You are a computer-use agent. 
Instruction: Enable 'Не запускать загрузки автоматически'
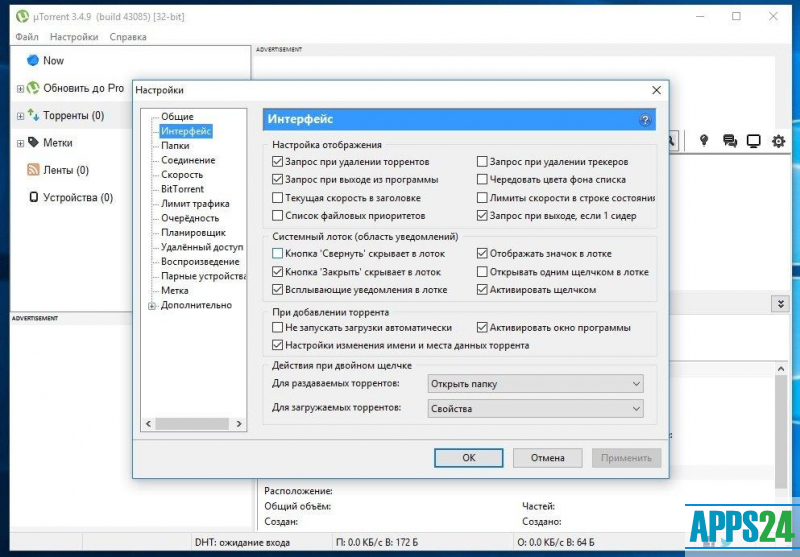[277, 327]
